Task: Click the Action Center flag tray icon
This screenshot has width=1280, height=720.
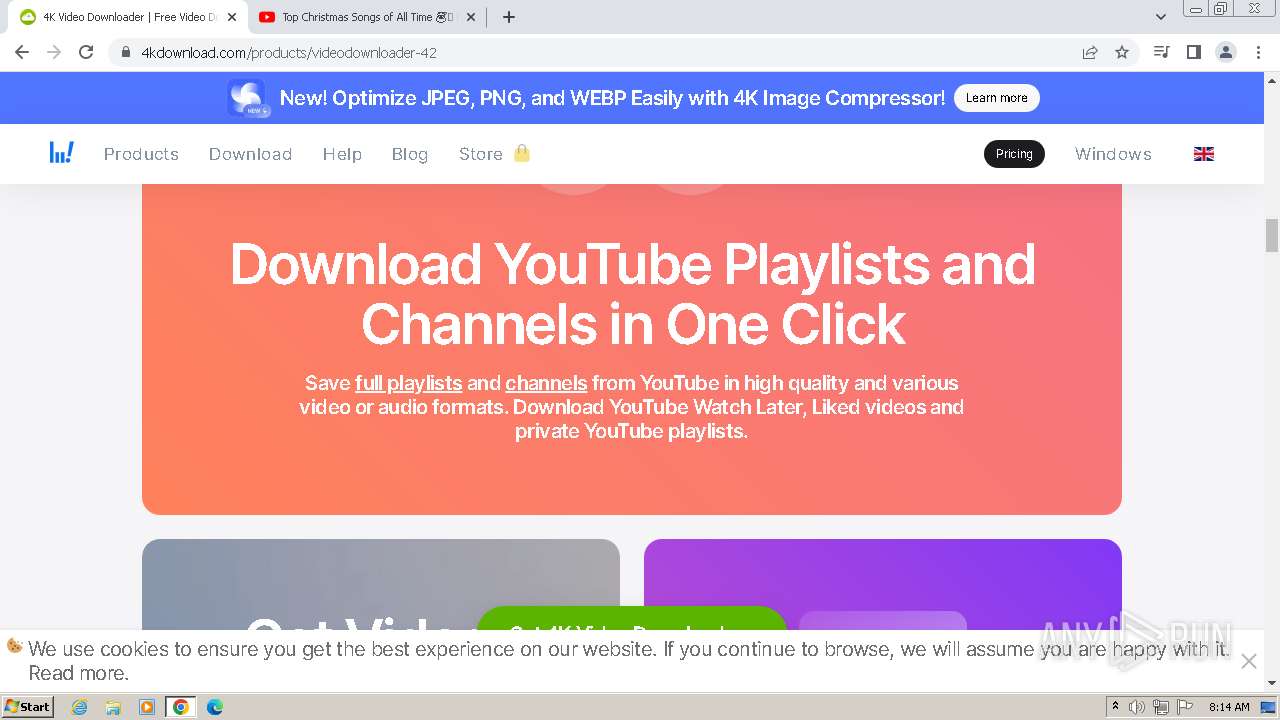Action: click(1185, 707)
